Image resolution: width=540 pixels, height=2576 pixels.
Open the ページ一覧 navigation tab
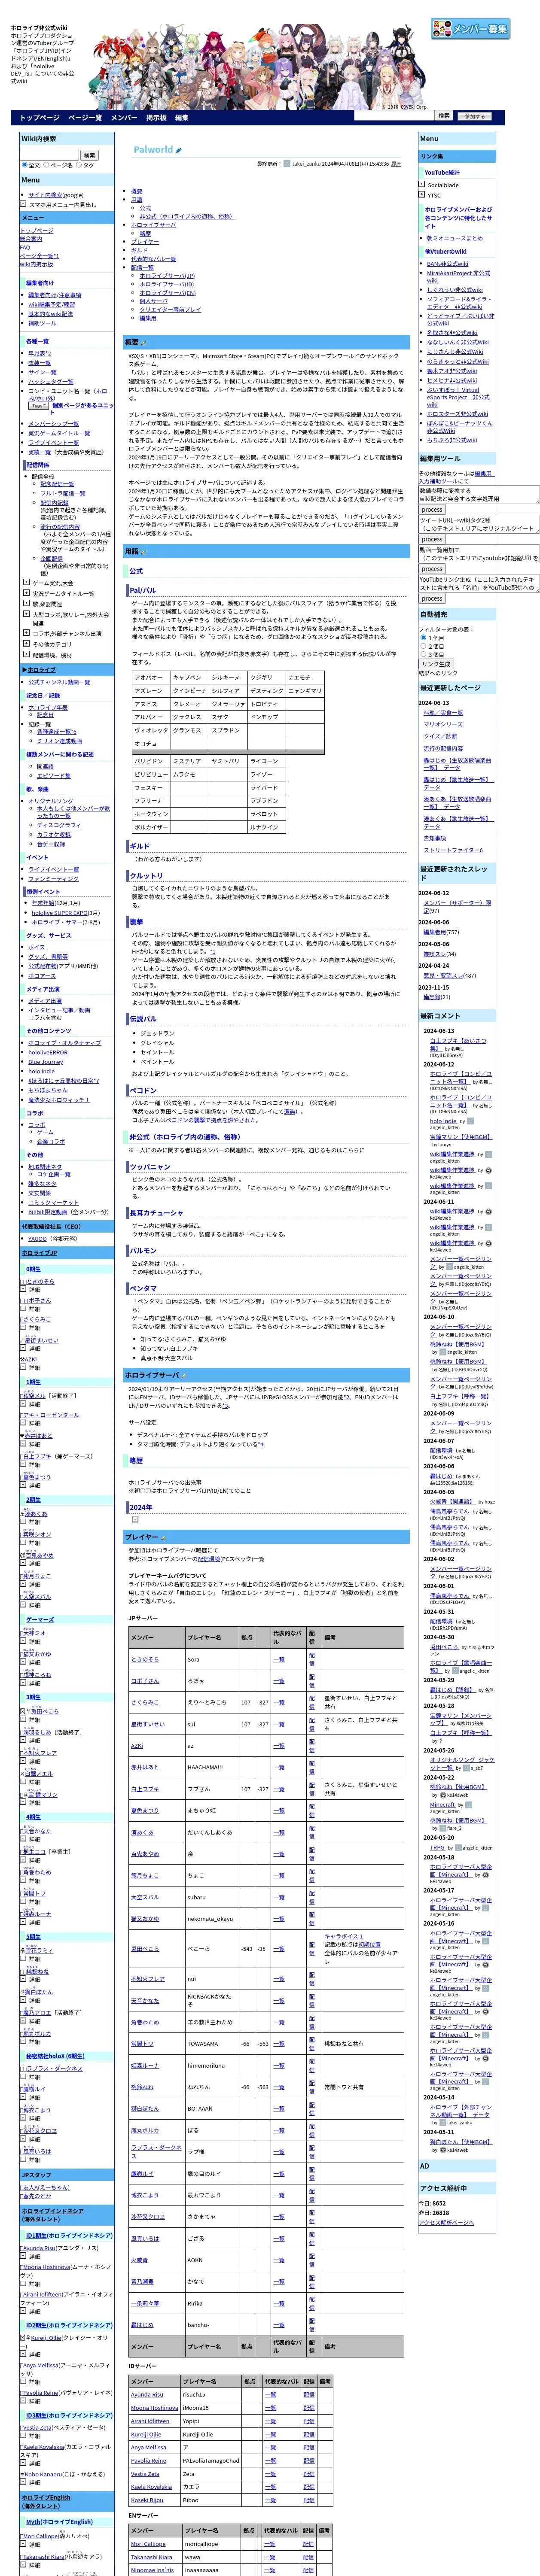click(x=85, y=118)
